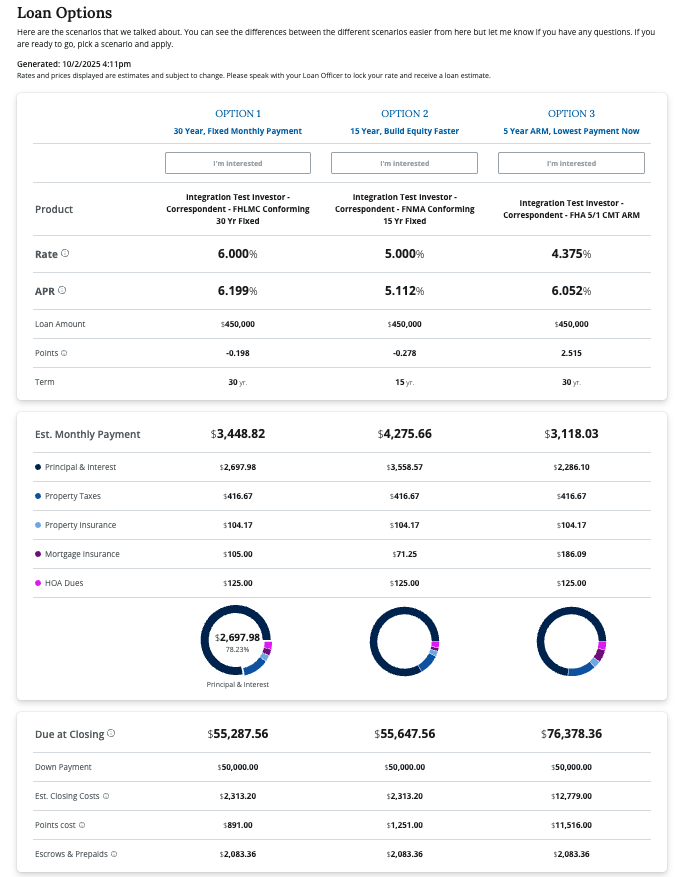This screenshot has width=677, height=877.
Task: Click the info icon next to Rate
Action: 65,253
